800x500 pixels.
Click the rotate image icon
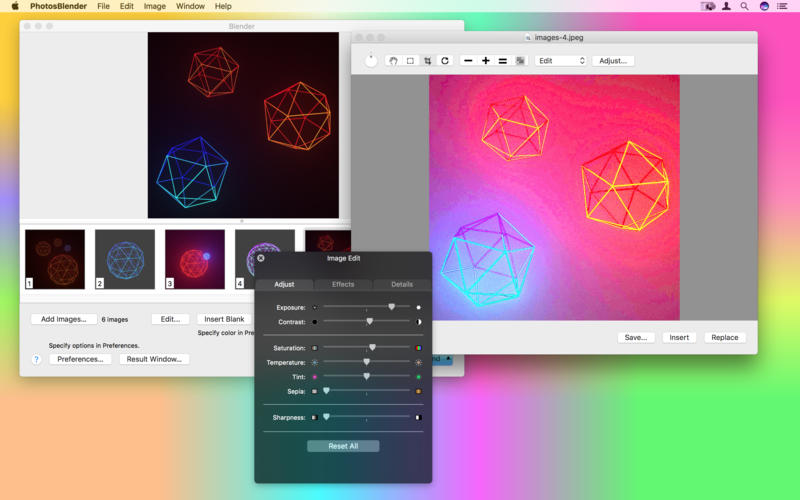tap(445, 61)
